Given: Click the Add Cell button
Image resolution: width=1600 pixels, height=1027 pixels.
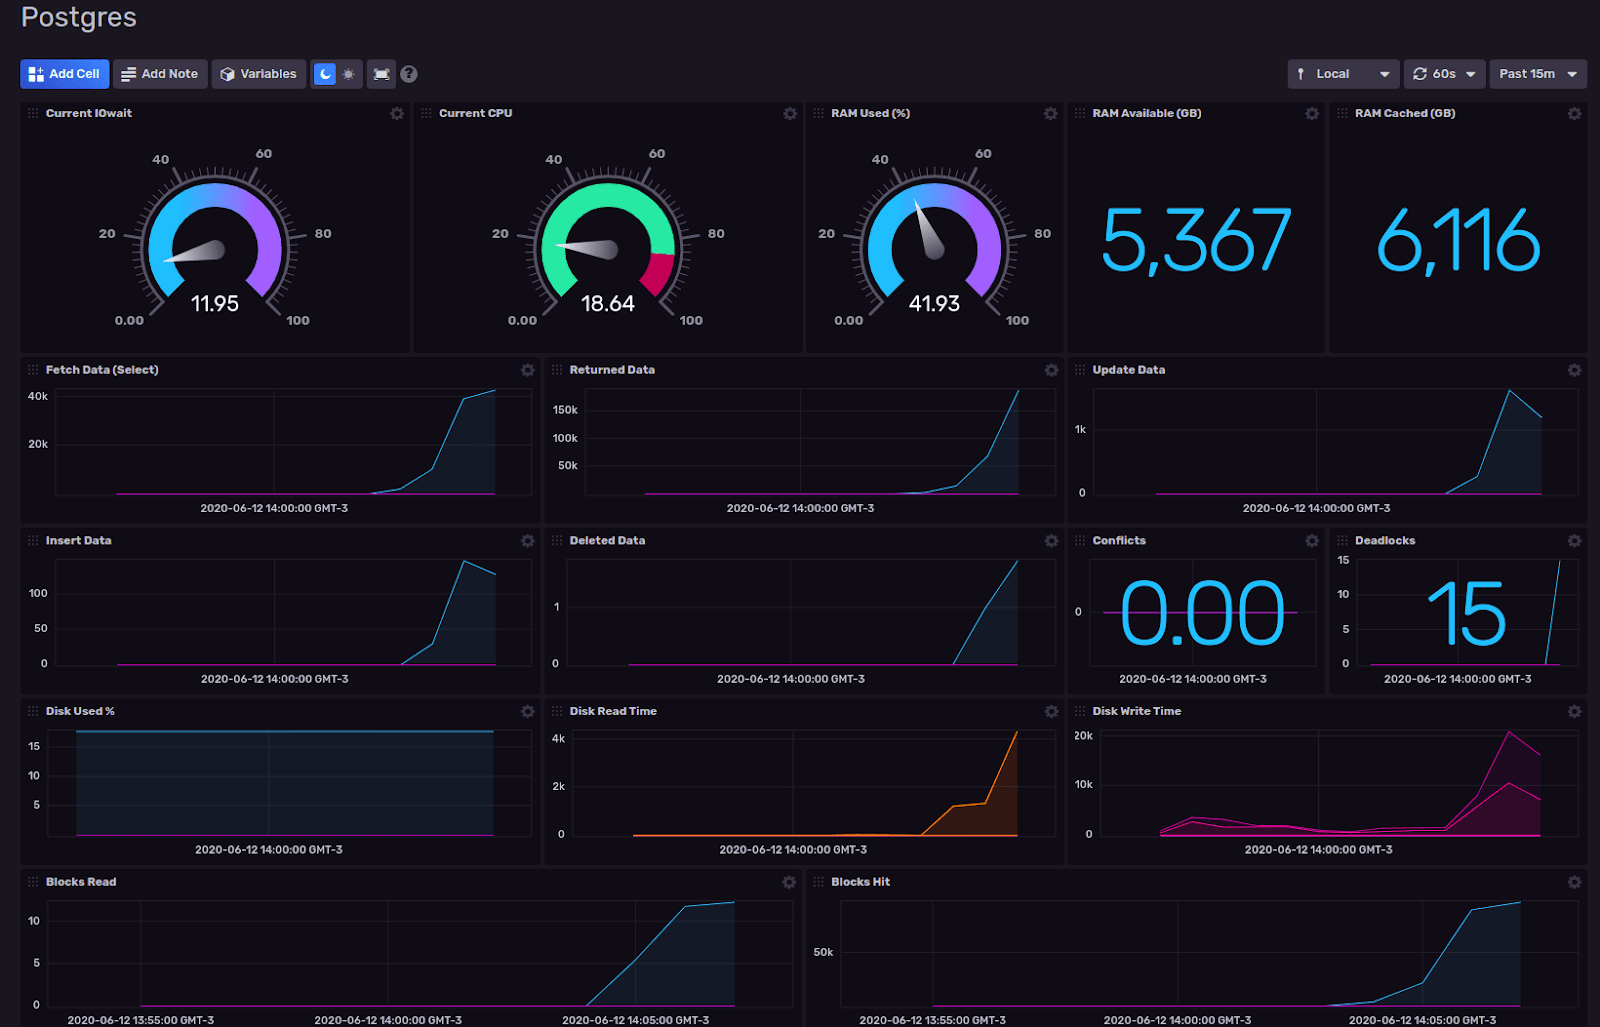Looking at the screenshot, I should click(x=64, y=73).
